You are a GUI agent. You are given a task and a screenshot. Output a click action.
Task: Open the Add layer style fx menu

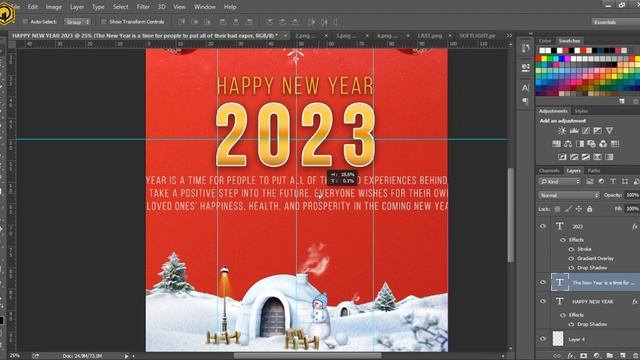click(571, 356)
